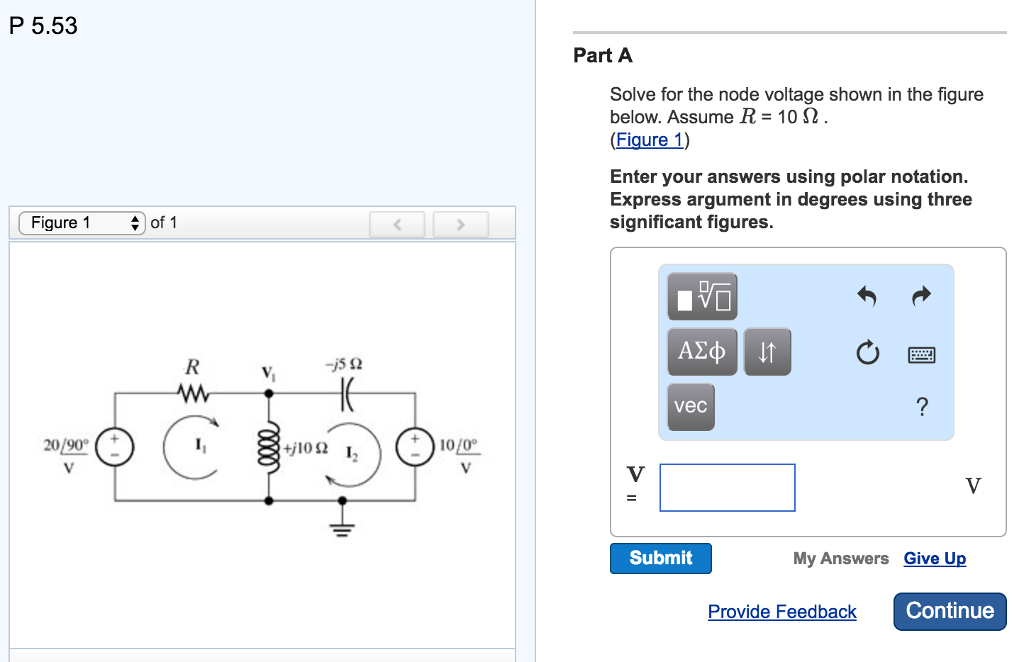Open the Figure 1 link
This screenshot has height=662, width=1024.
(648, 139)
